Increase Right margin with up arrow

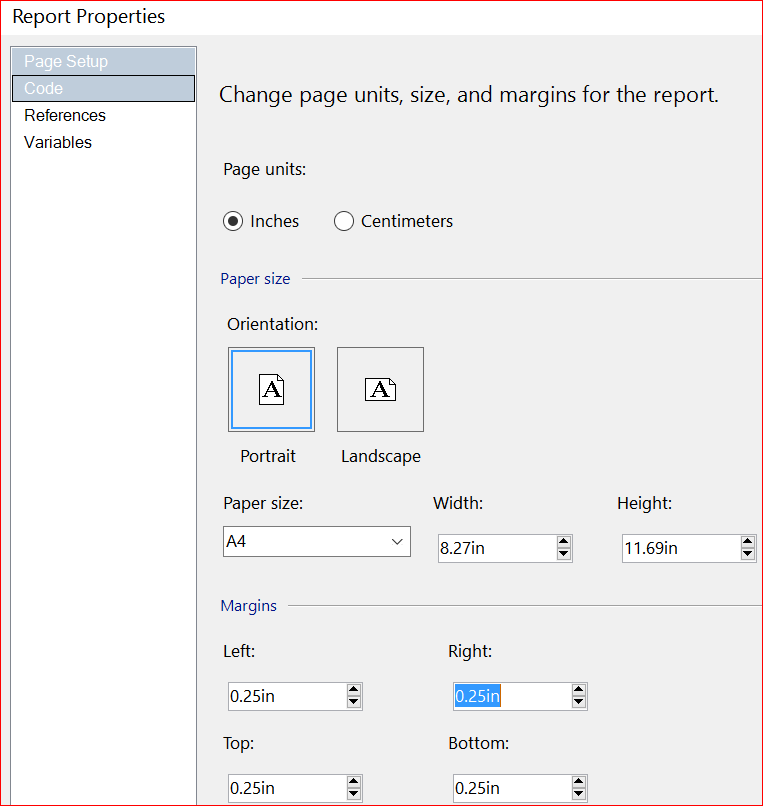point(579,690)
